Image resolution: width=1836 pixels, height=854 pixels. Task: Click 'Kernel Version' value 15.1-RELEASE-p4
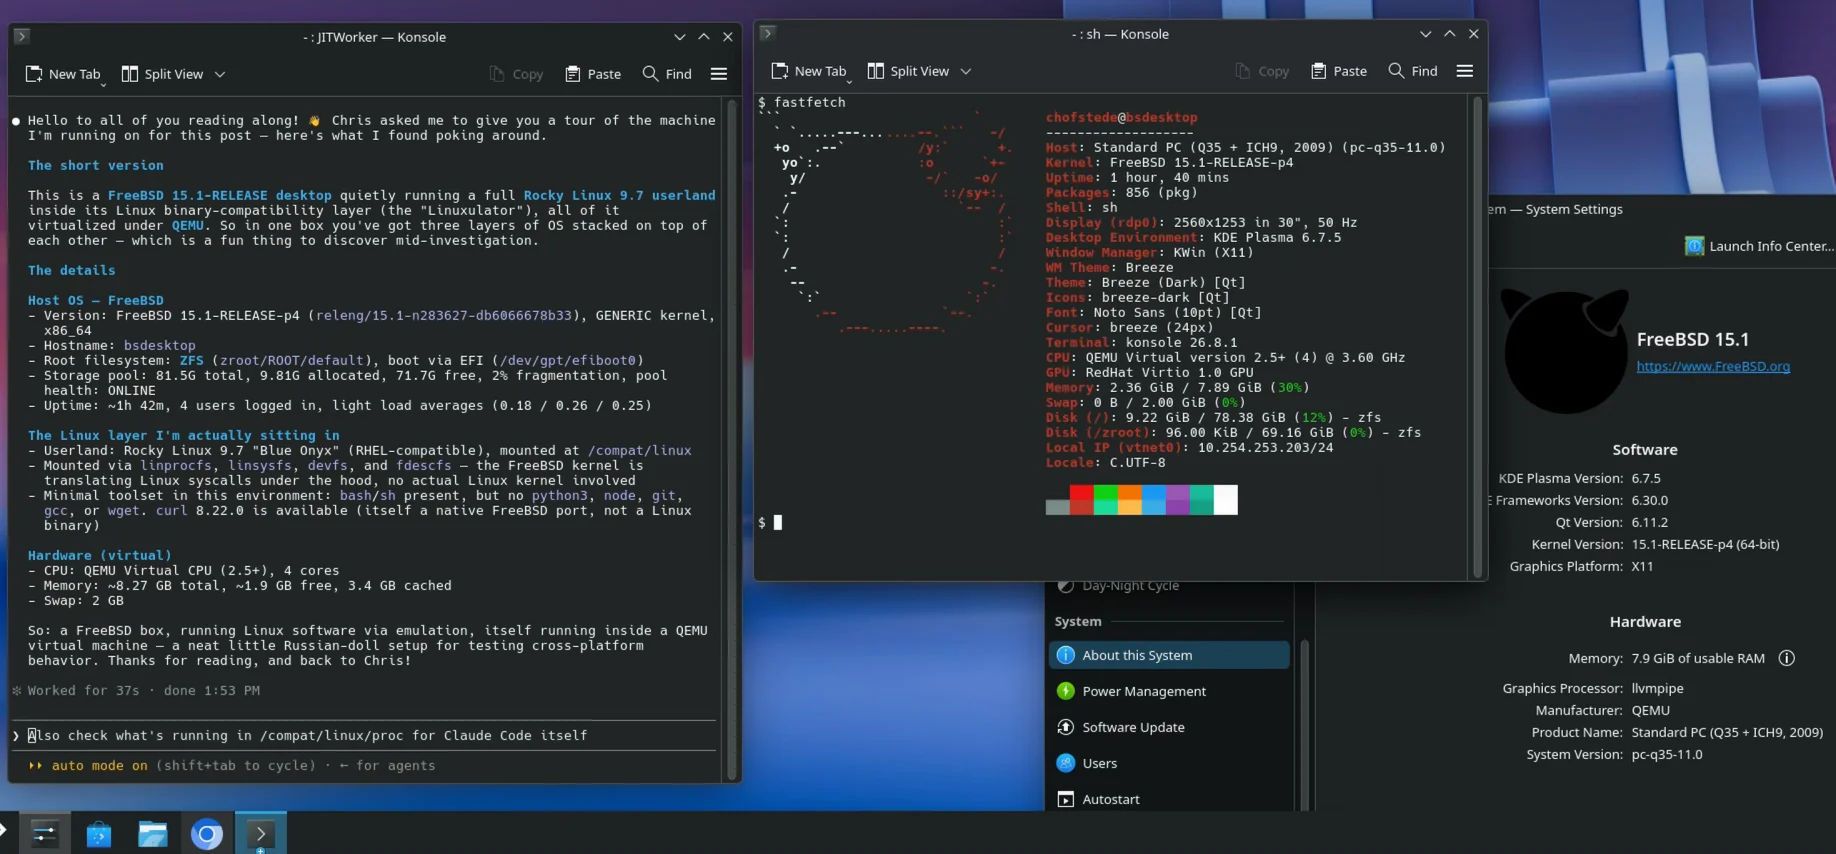[1705, 544]
